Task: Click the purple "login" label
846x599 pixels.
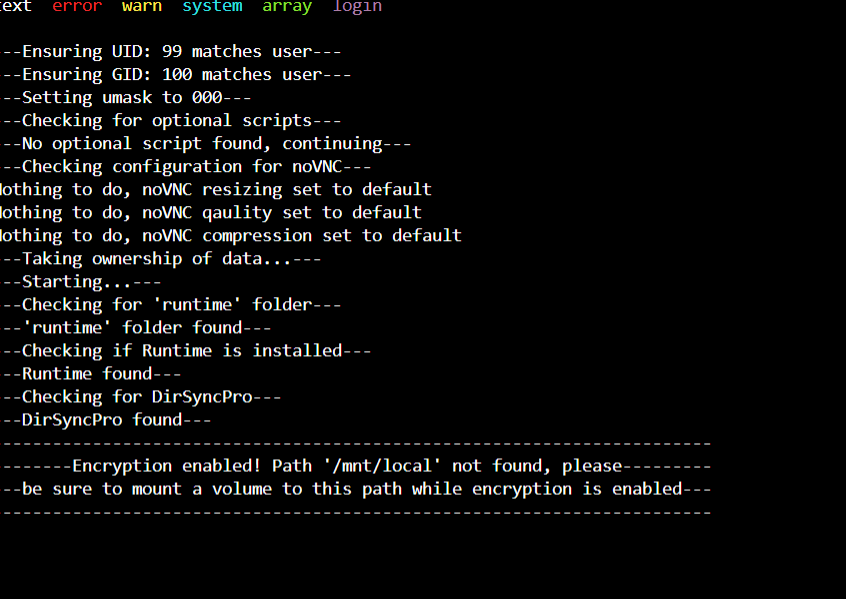Action: [x=357, y=6]
